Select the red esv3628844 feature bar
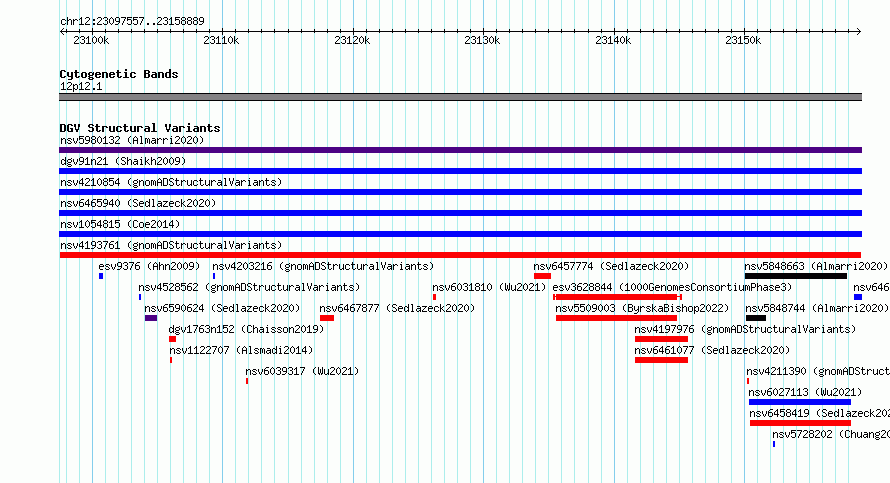890x483 pixels. tap(617, 297)
